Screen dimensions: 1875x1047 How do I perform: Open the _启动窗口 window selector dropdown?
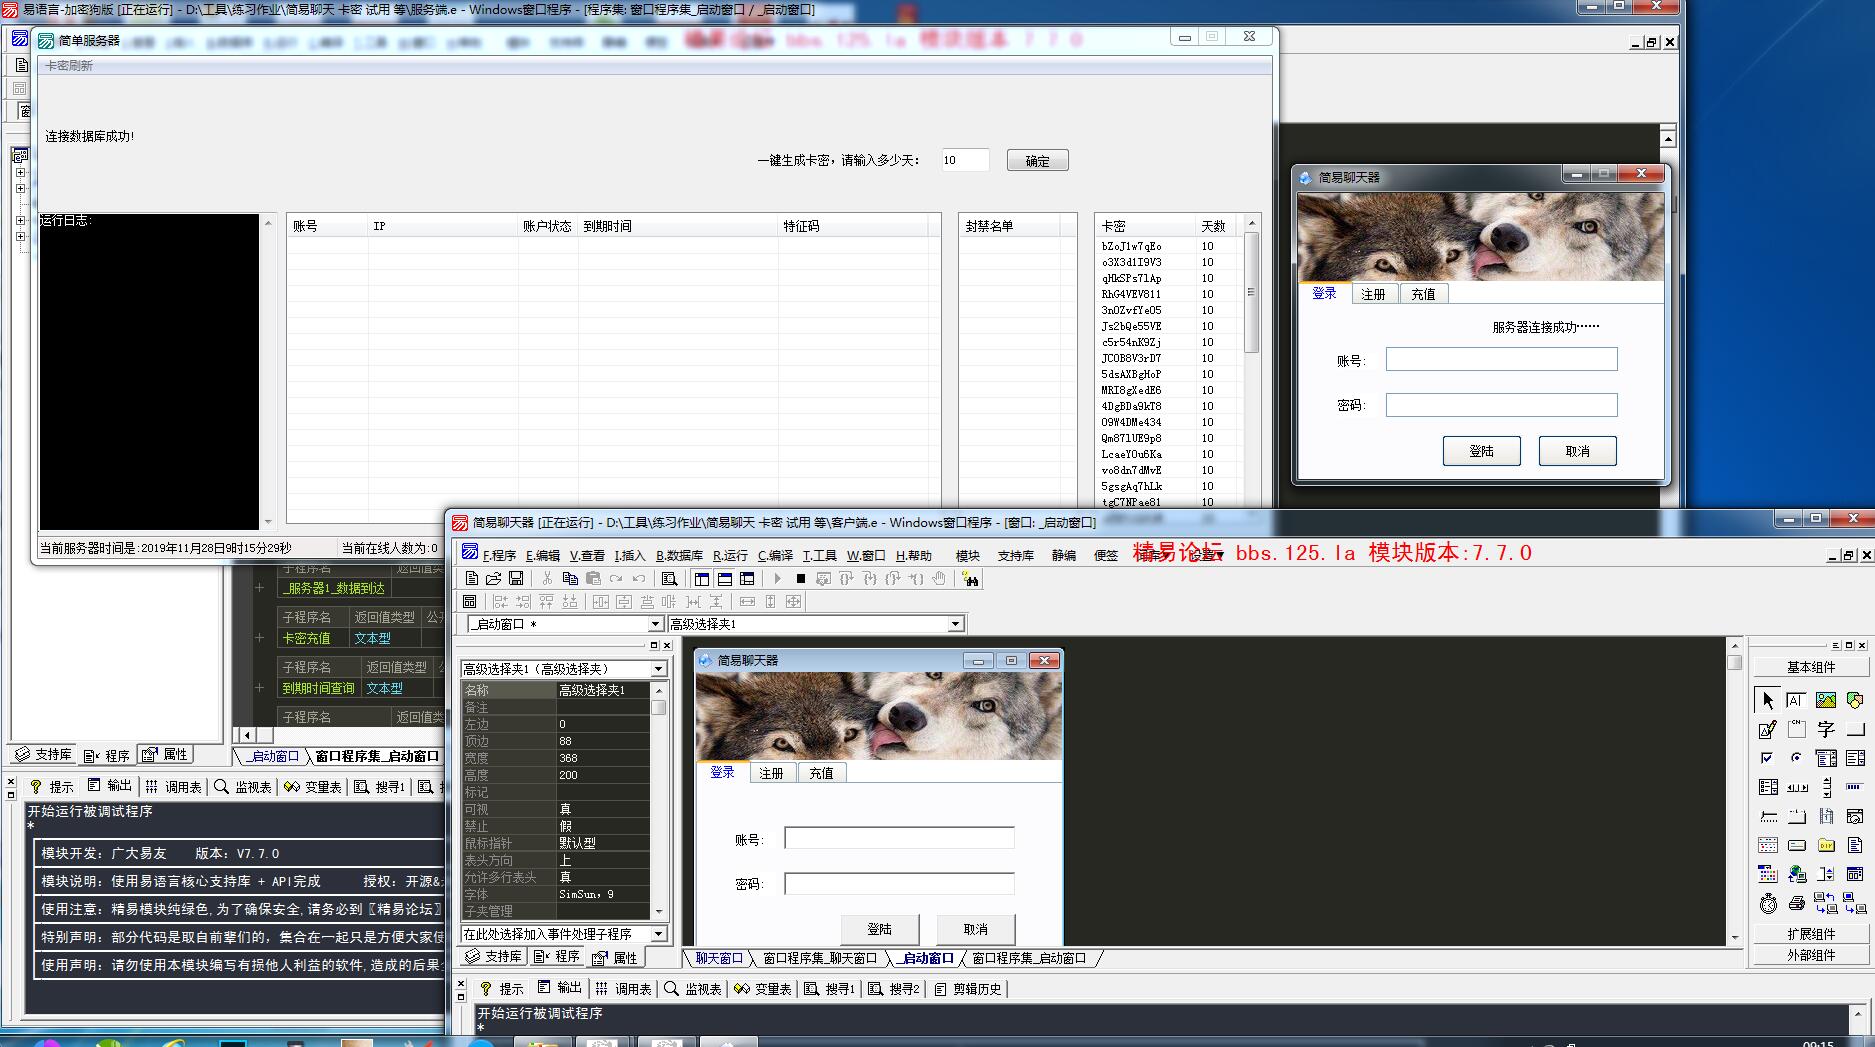[655, 624]
